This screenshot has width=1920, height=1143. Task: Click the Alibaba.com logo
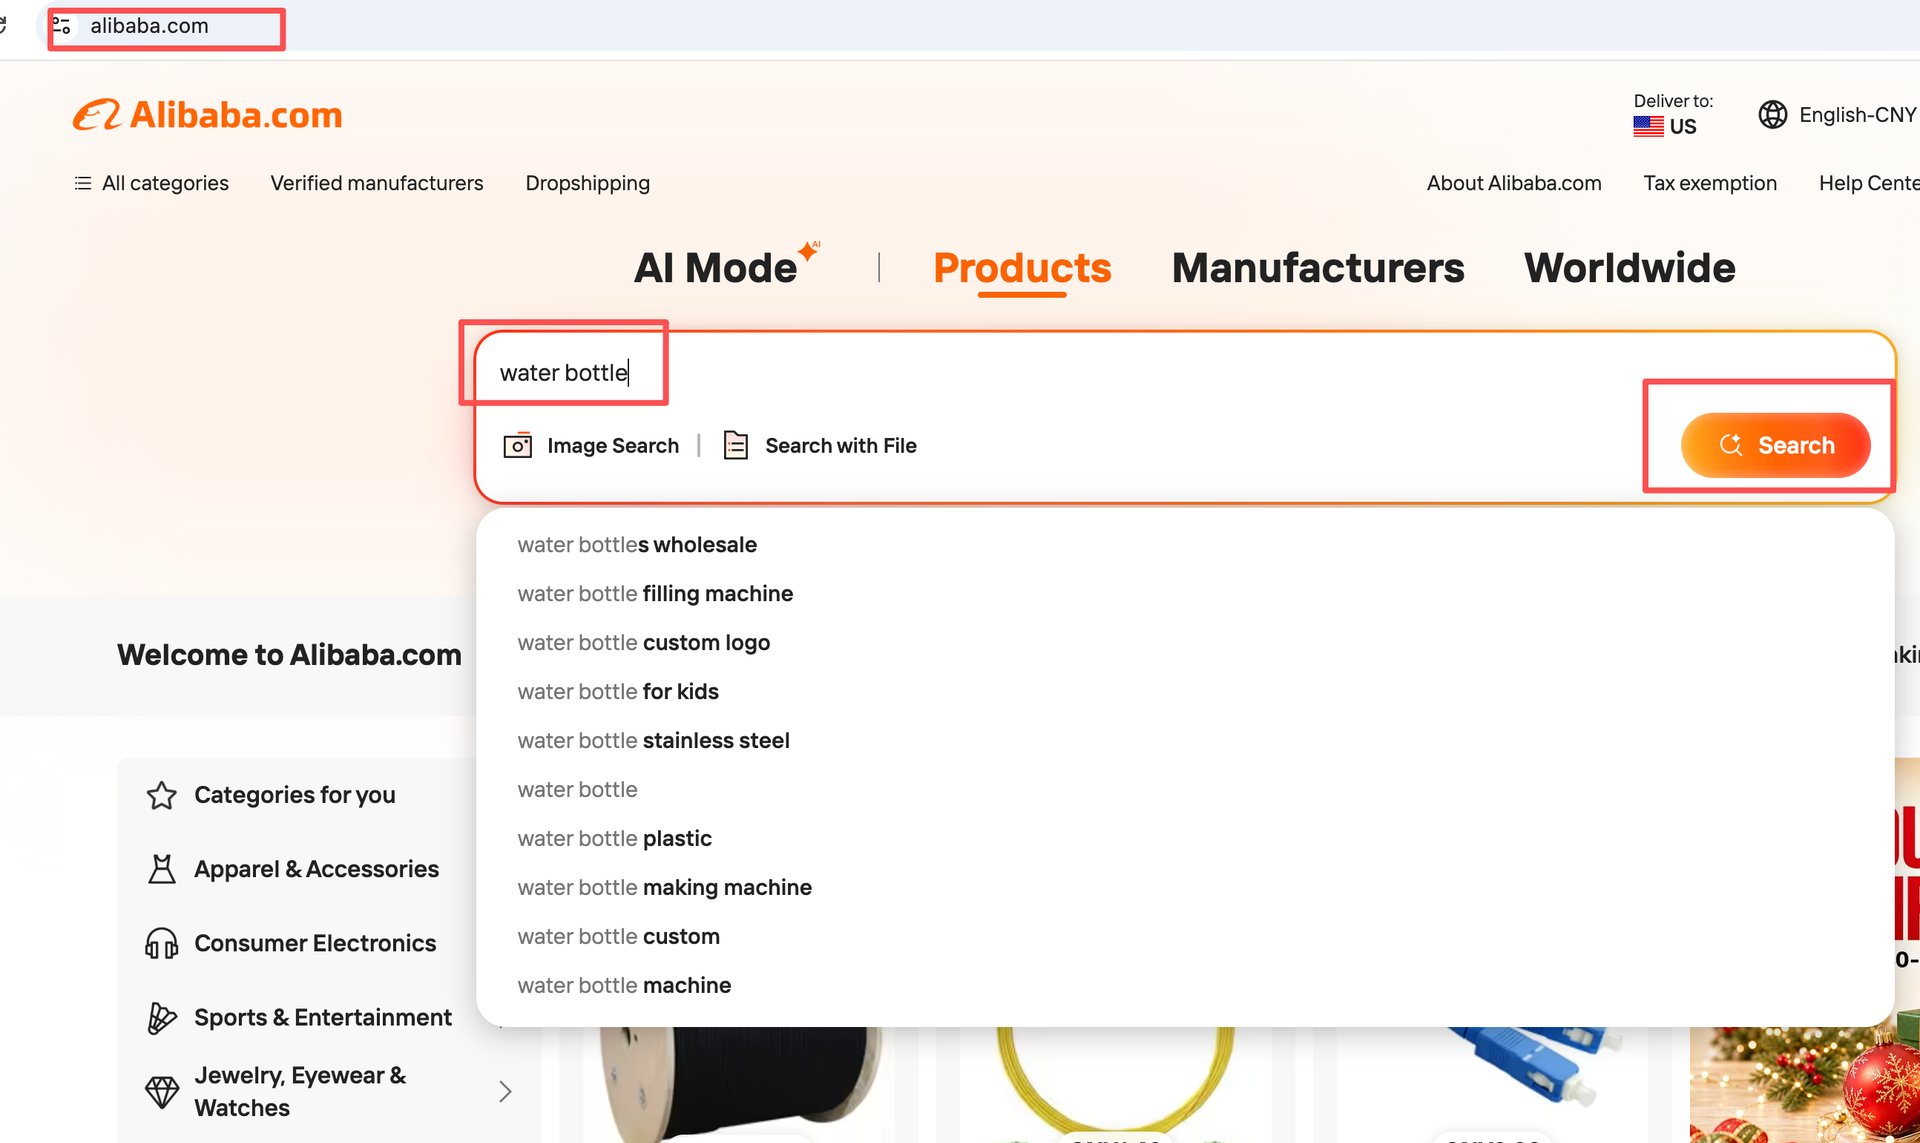(207, 115)
